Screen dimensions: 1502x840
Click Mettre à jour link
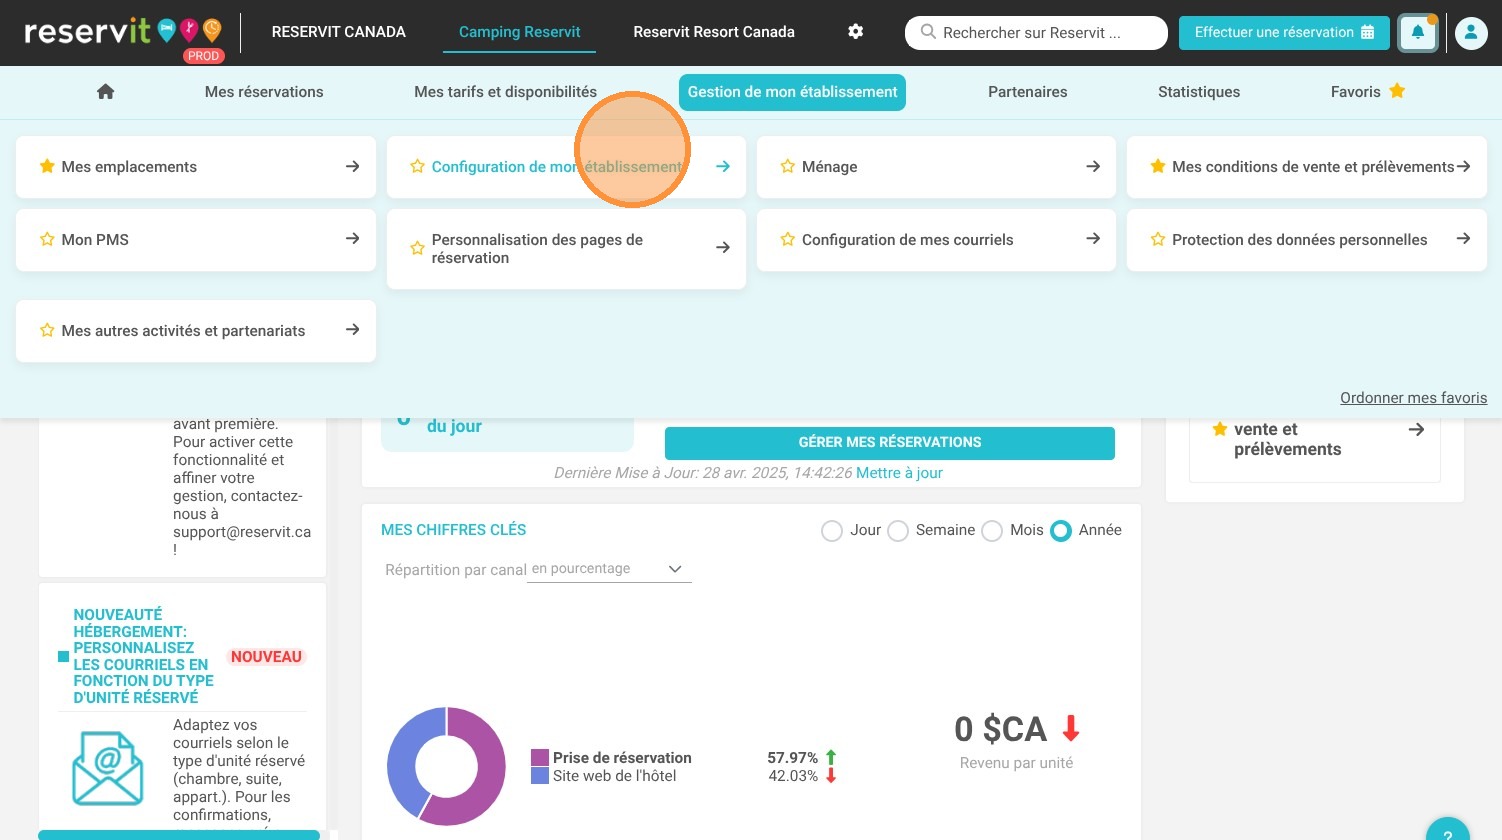(899, 473)
